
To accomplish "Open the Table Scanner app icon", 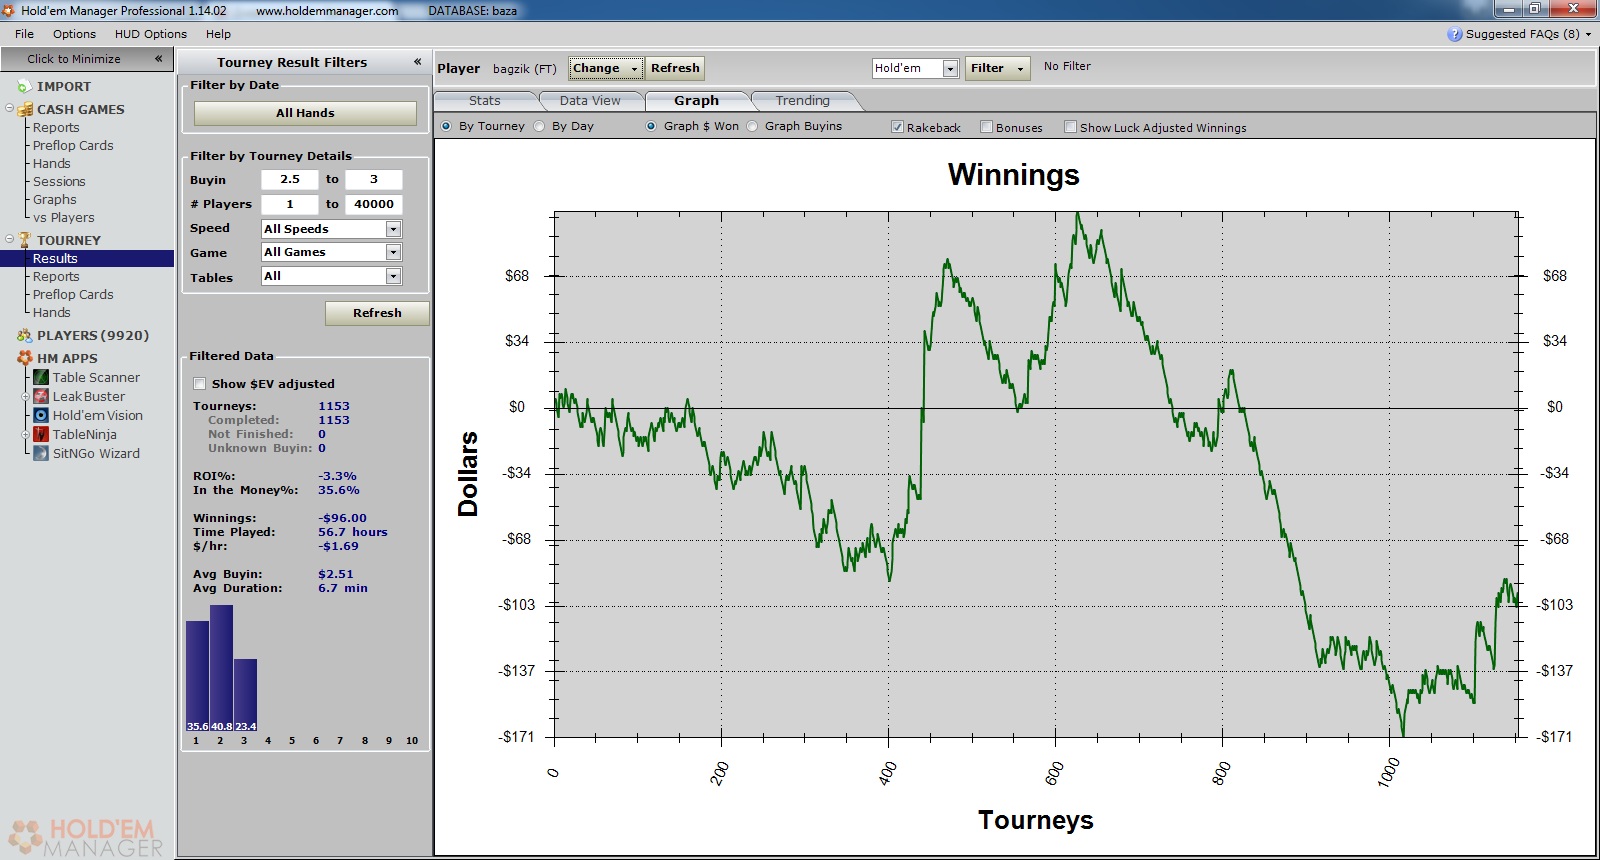I will (x=41, y=377).
